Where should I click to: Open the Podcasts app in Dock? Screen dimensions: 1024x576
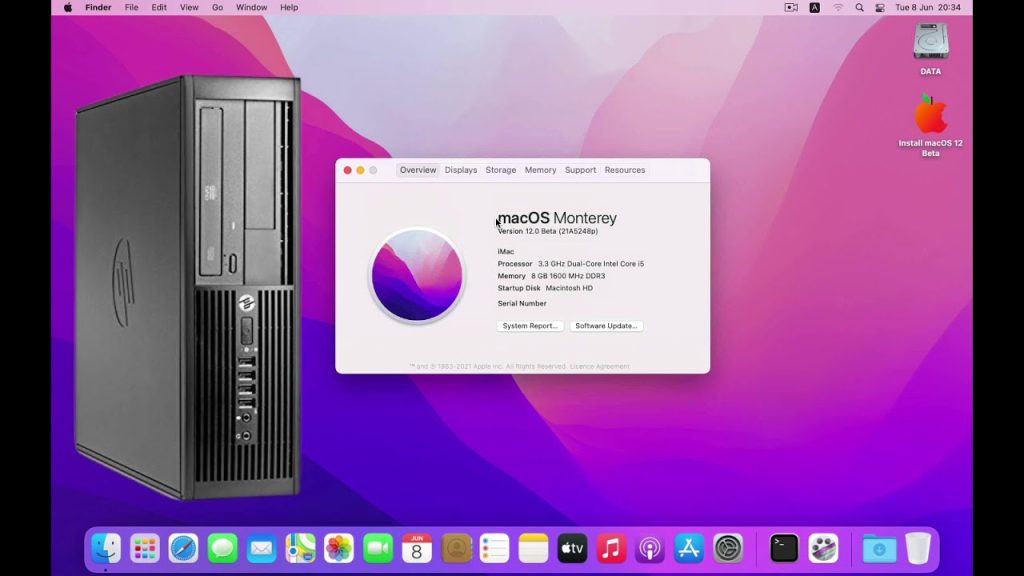pyautogui.click(x=650, y=548)
